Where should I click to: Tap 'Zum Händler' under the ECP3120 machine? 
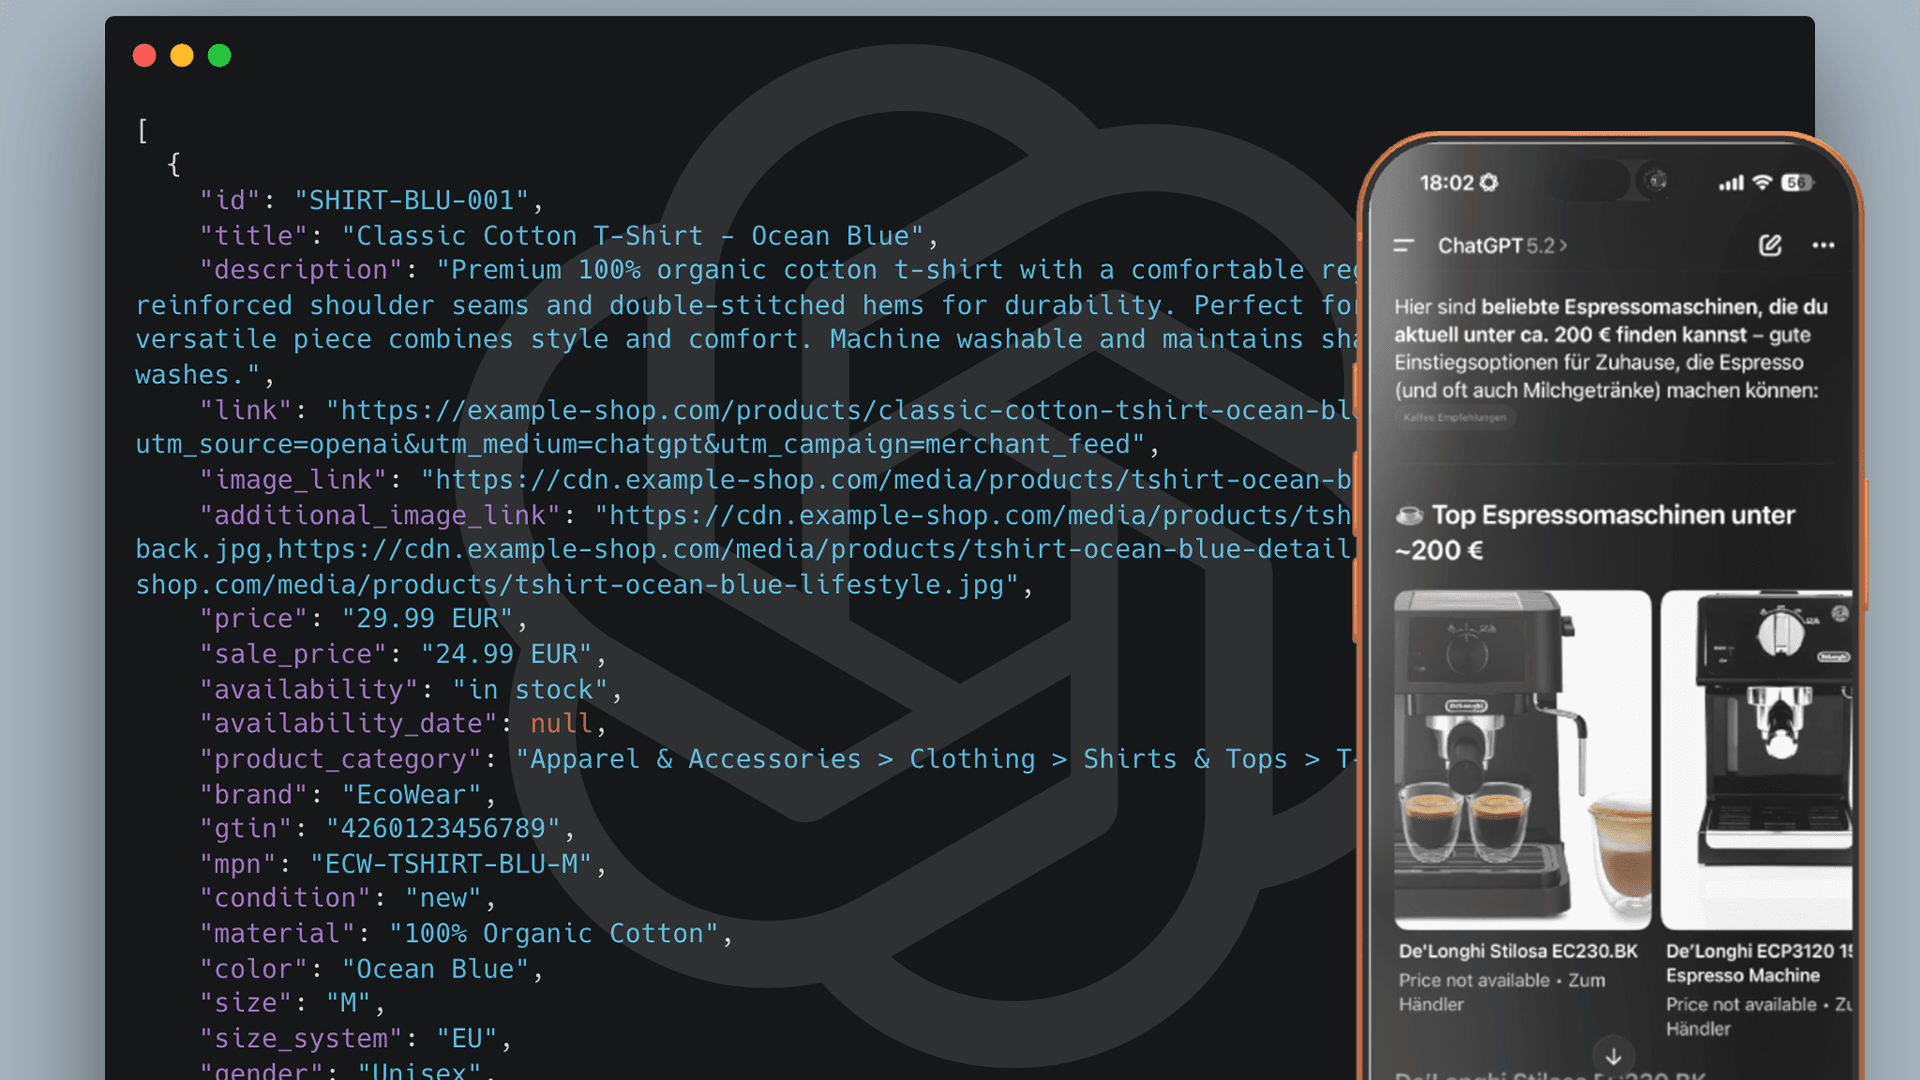[x=1758, y=1016]
